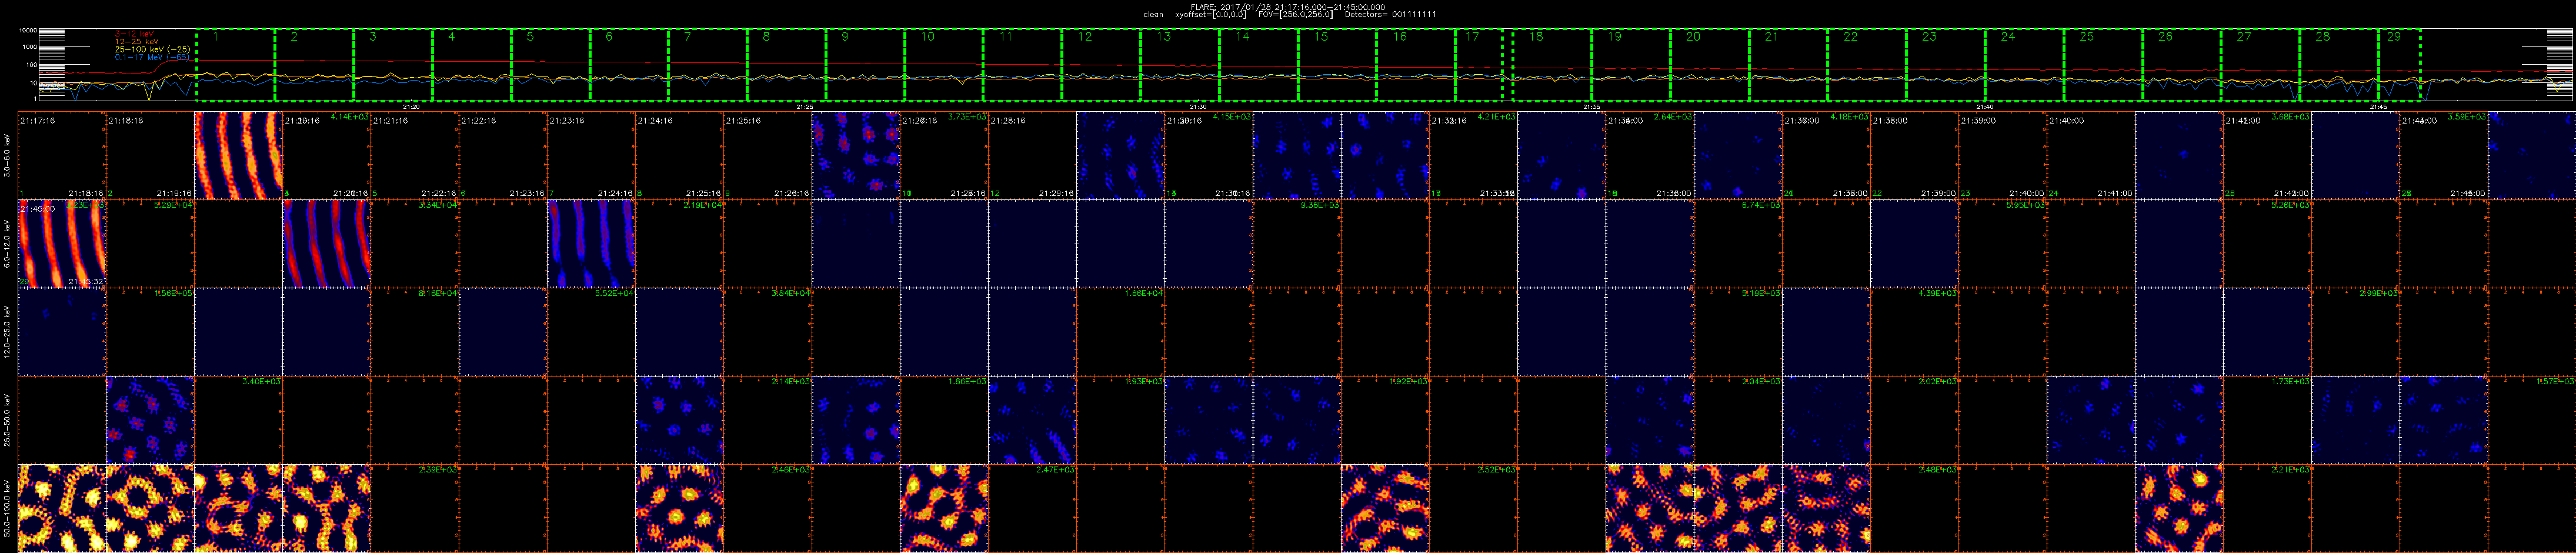The width and height of the screenshot is (2576, 553).
Task: Select time interval box 18 on light curve
Action: 1553,65
